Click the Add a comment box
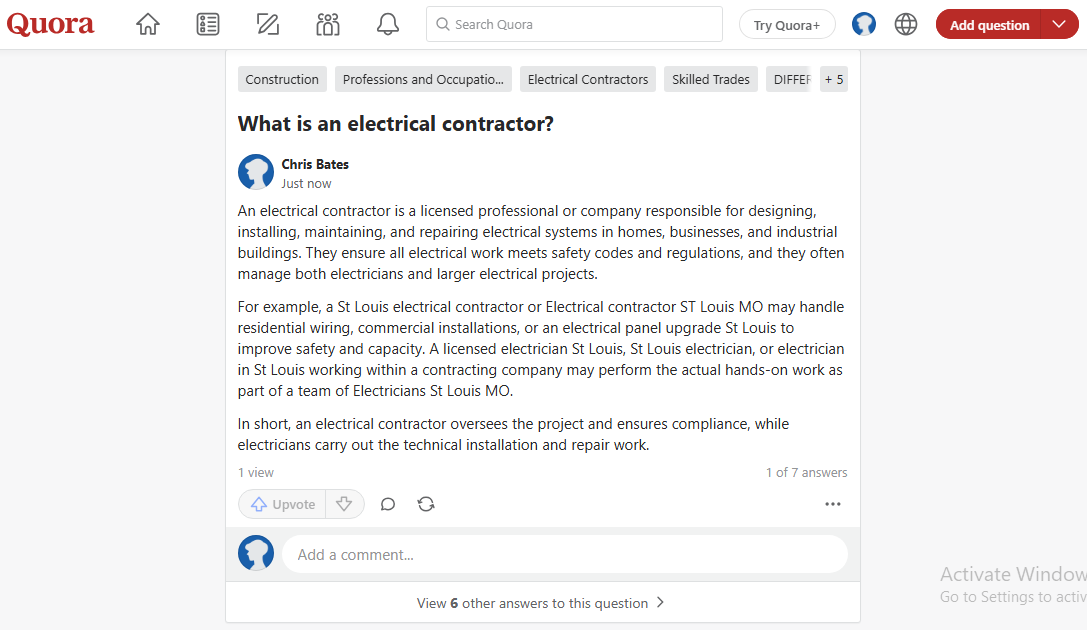 [x=564, y=554]
